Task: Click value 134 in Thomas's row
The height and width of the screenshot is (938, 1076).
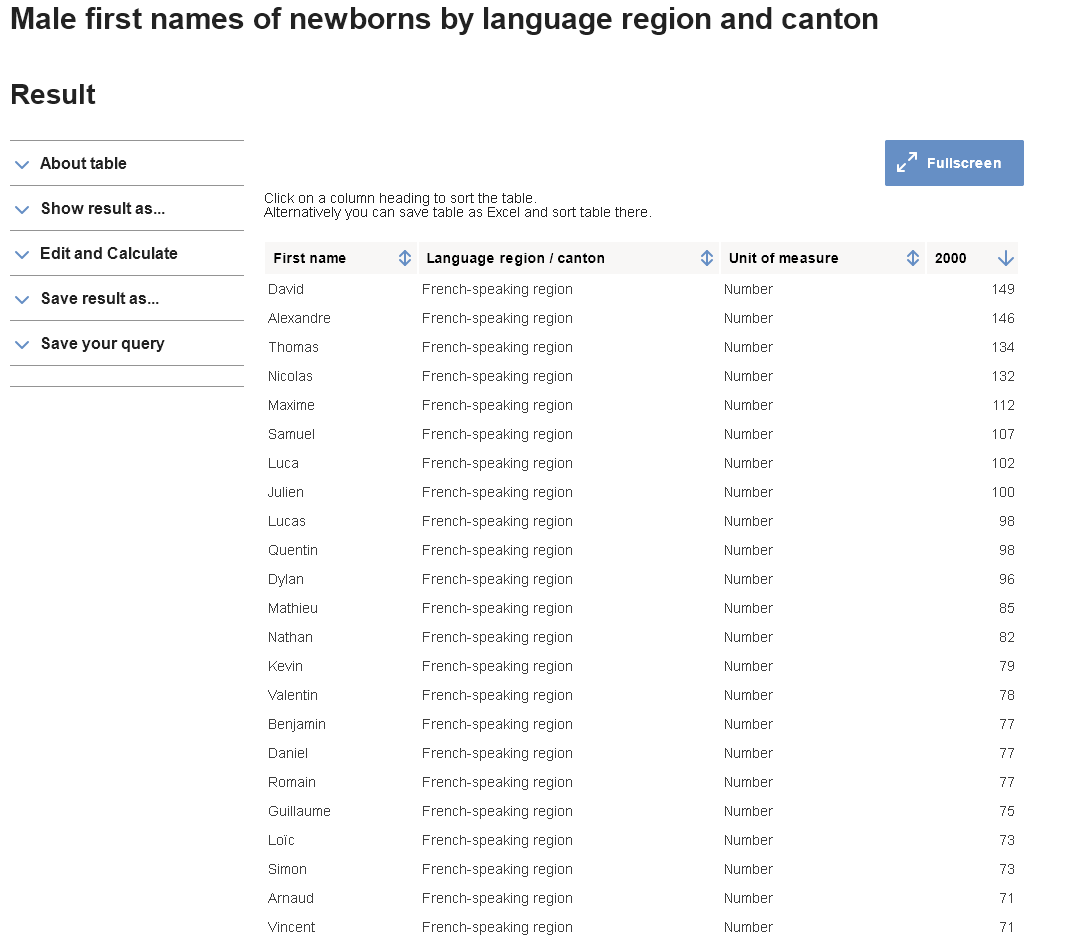Action: (1003, 347)
